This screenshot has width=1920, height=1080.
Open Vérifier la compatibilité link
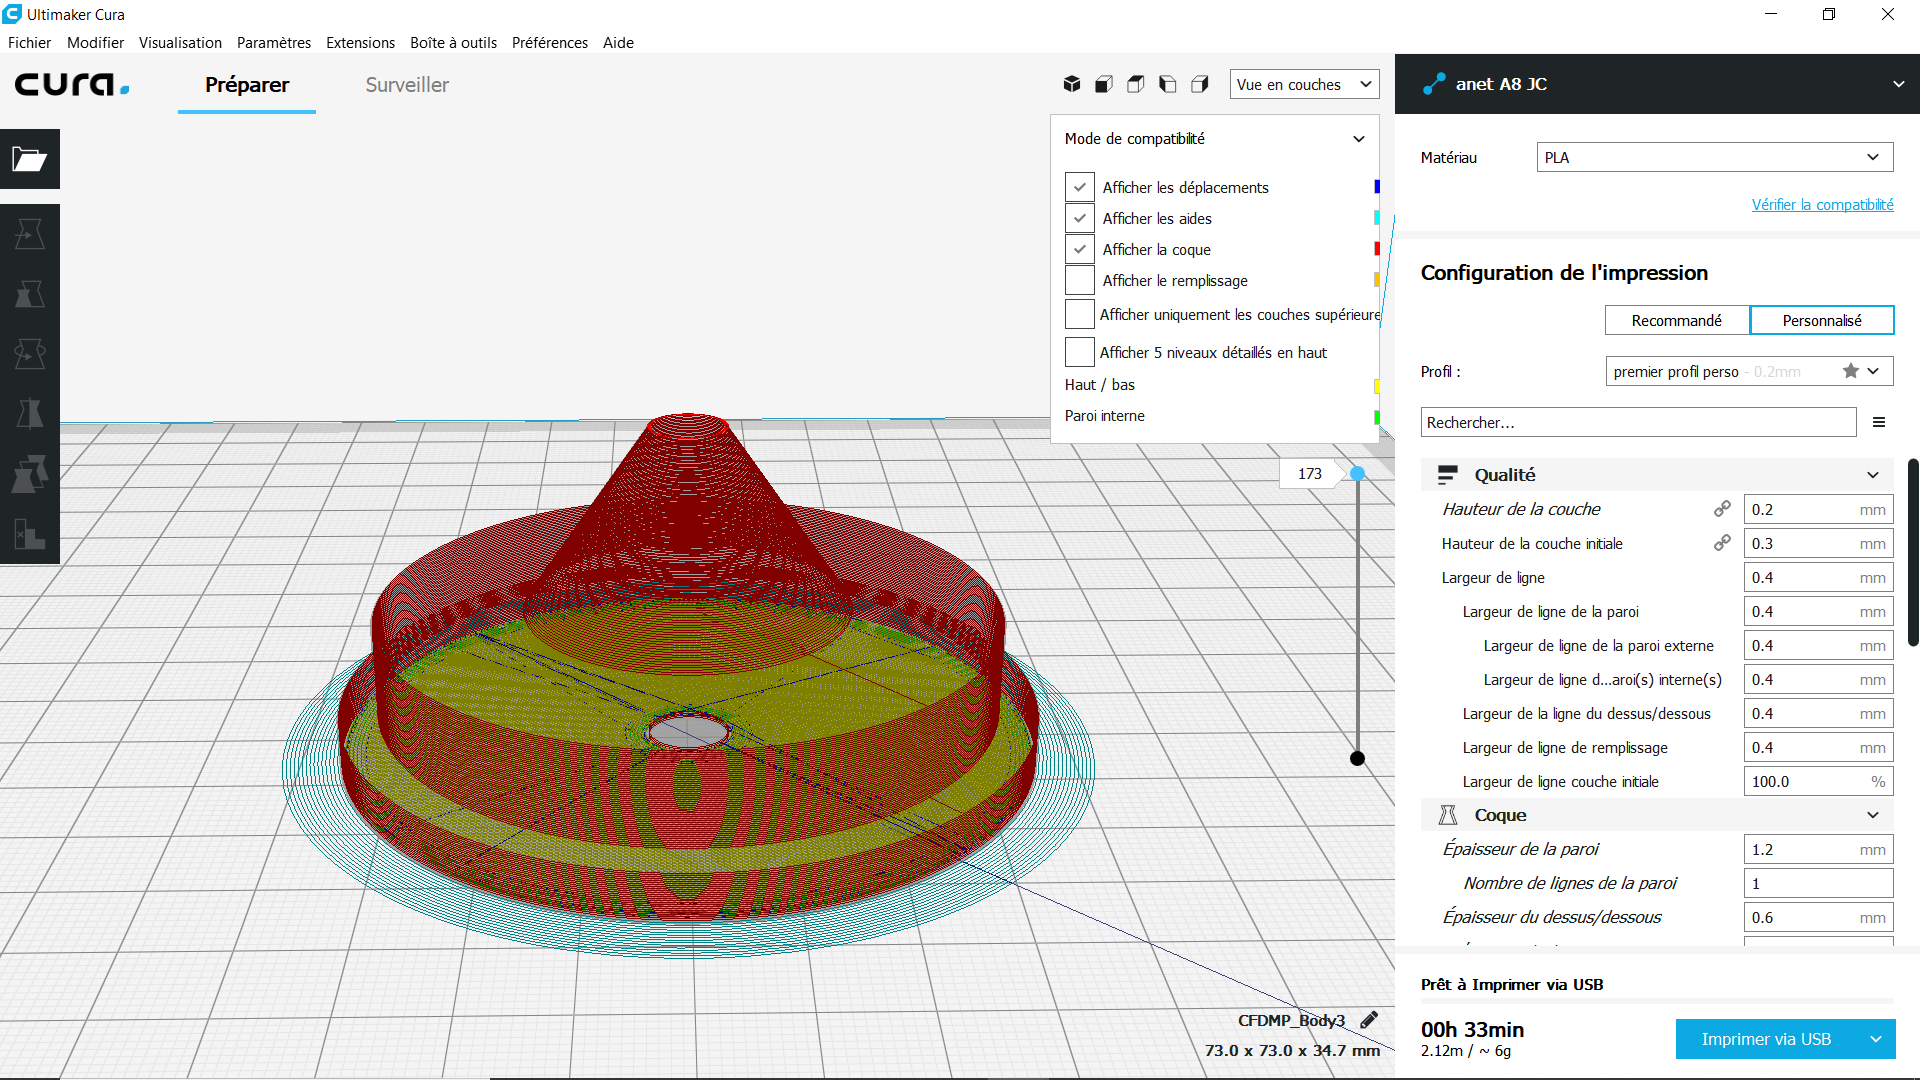pos(1822,204)
